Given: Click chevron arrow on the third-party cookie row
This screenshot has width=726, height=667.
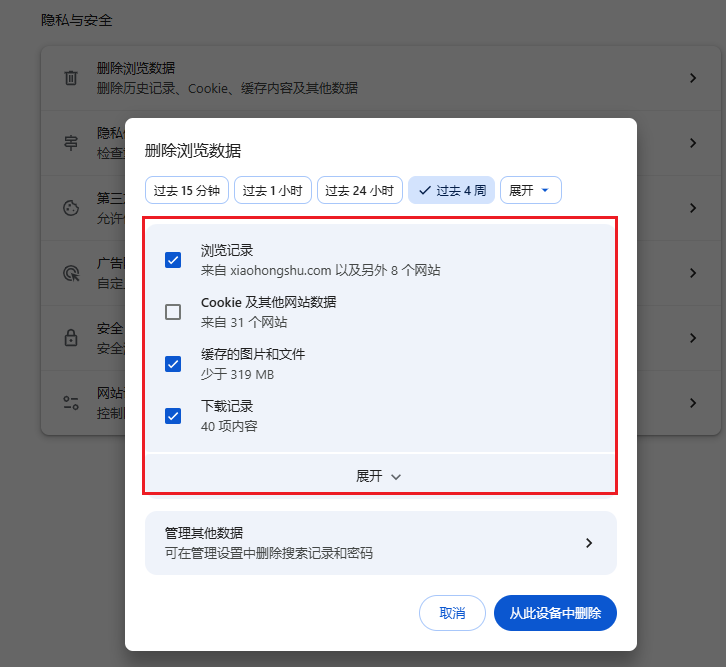Looking at the screenshot, I should click(693, 208).
